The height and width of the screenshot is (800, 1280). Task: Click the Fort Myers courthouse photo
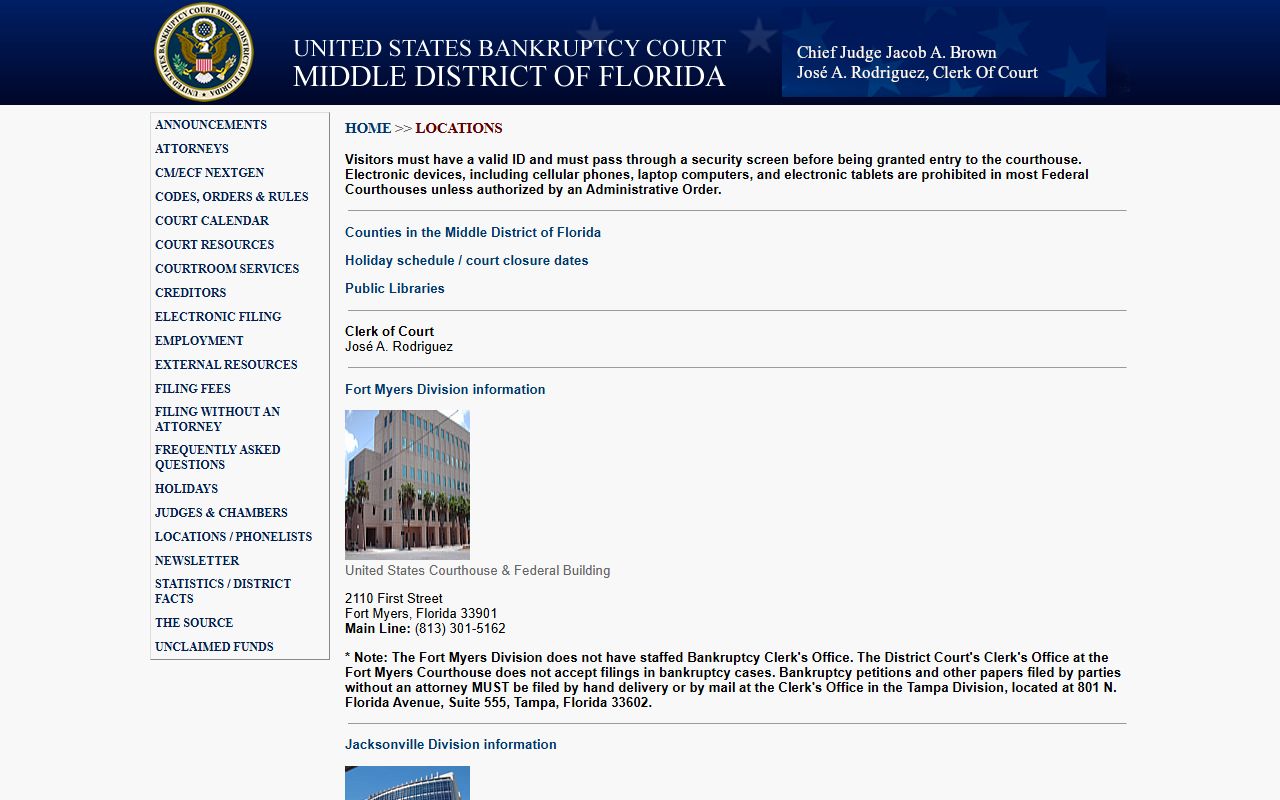tap(407, 484)
